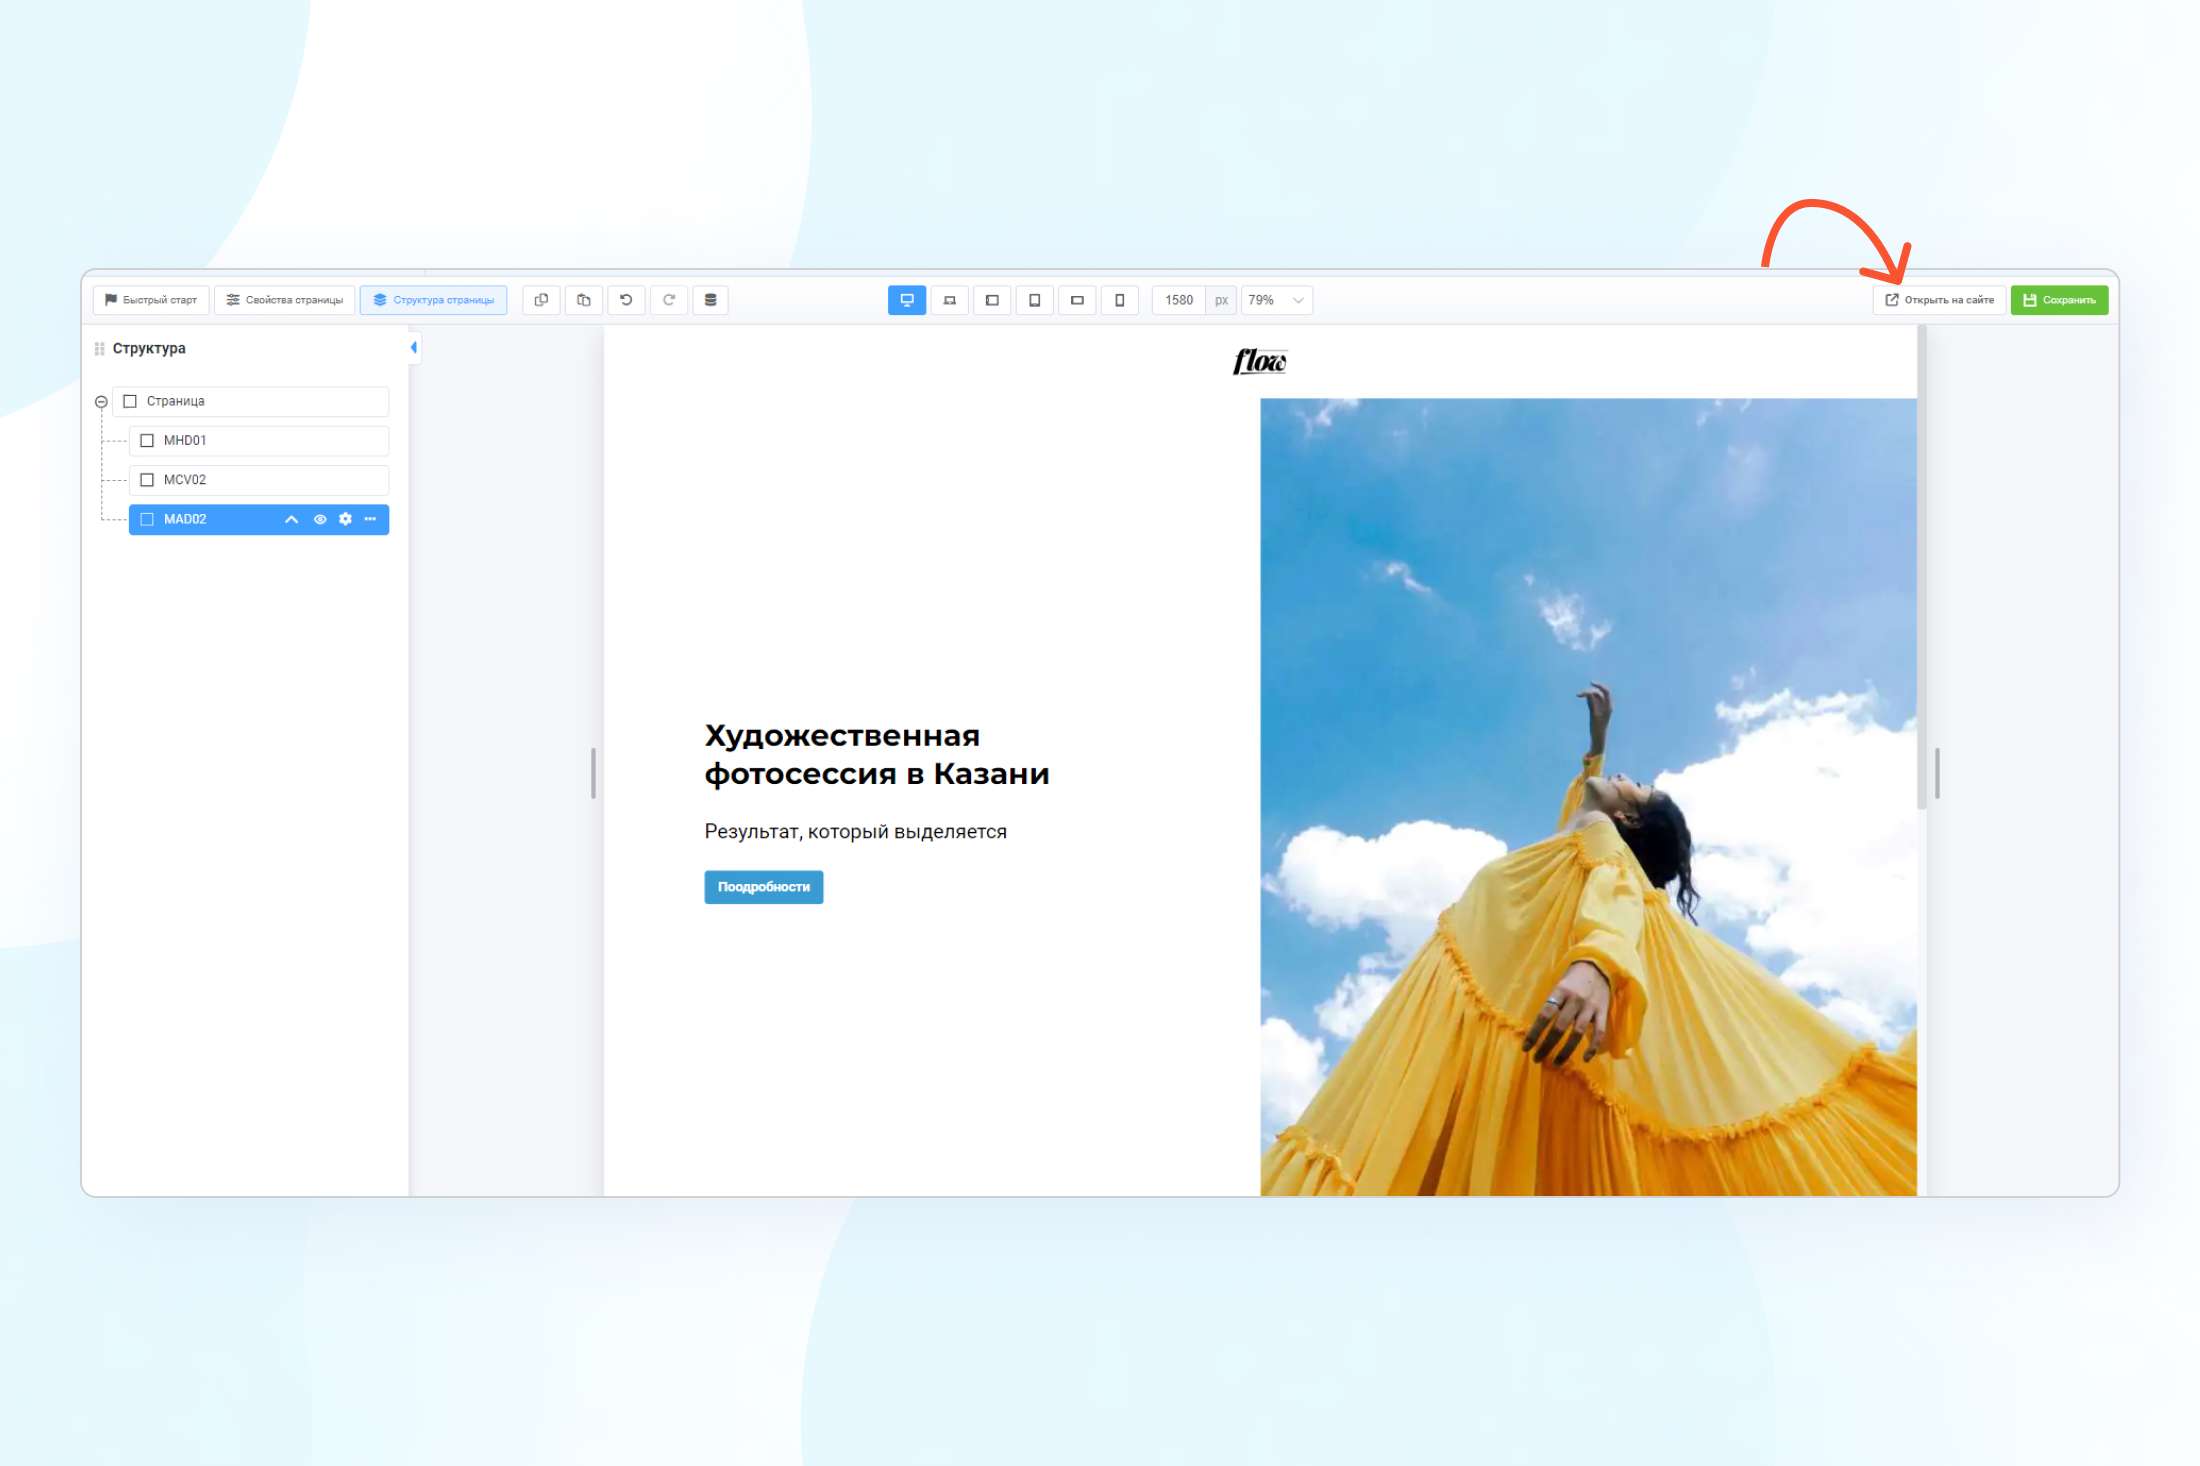
Task: Select the Страница tree row
Action: (250, 401)
